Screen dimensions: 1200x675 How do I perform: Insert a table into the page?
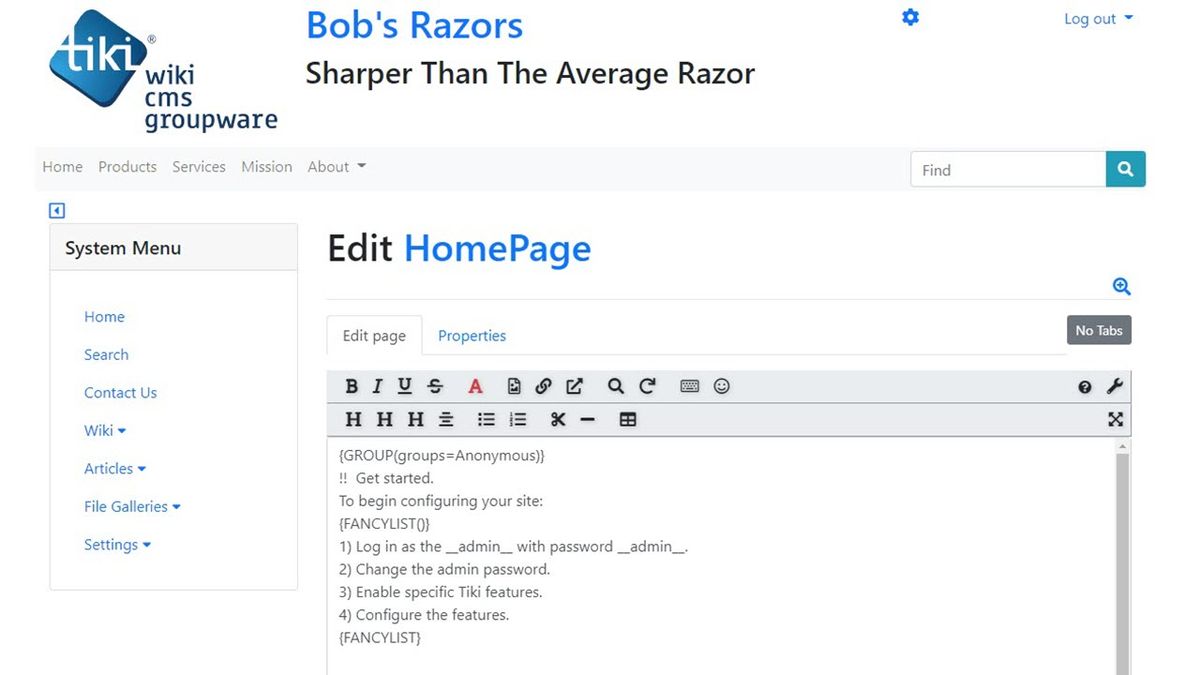627,420
